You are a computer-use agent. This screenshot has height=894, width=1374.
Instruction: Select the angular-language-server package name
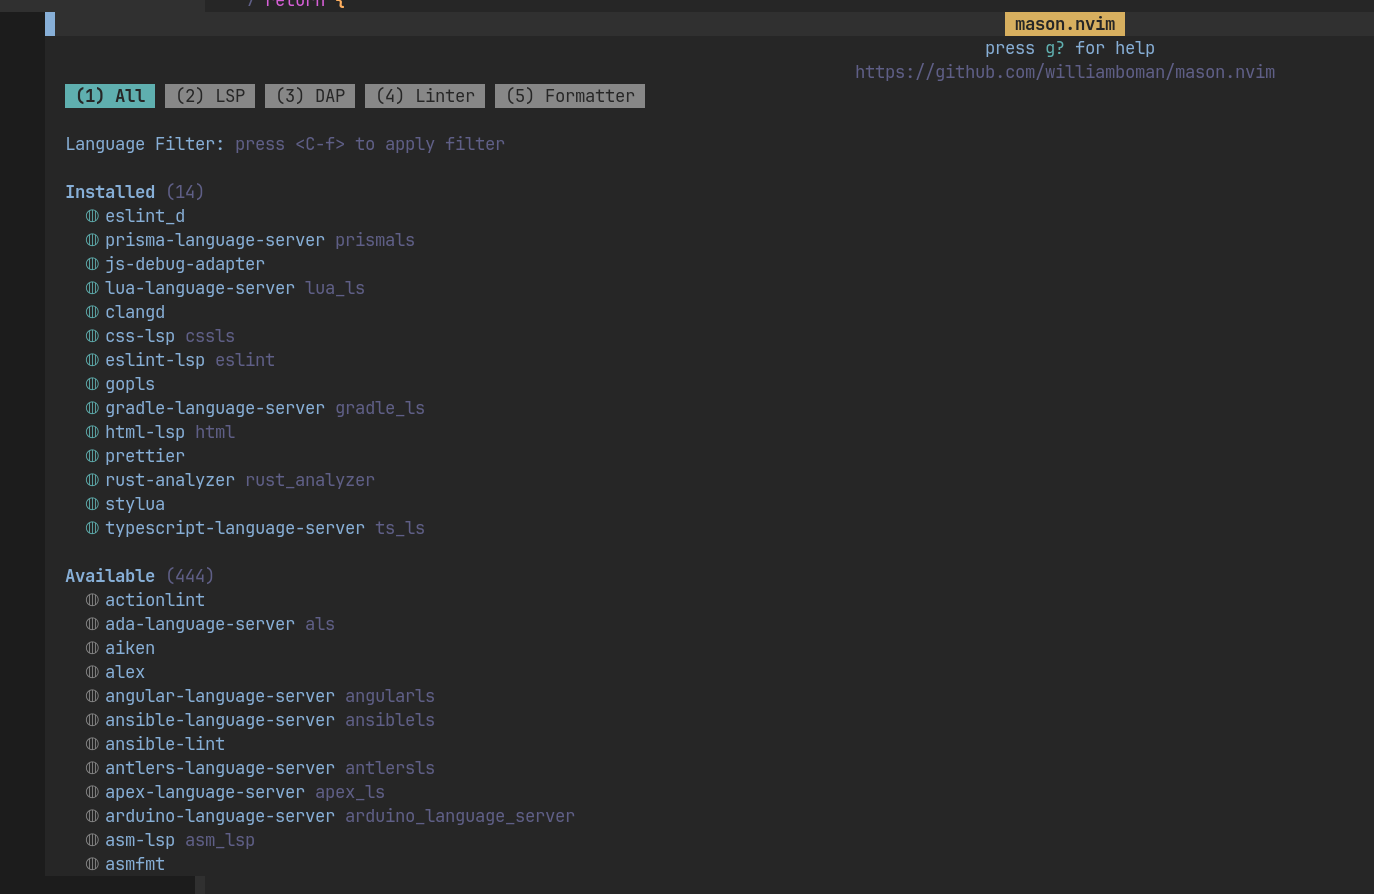(x=220, y=696)
